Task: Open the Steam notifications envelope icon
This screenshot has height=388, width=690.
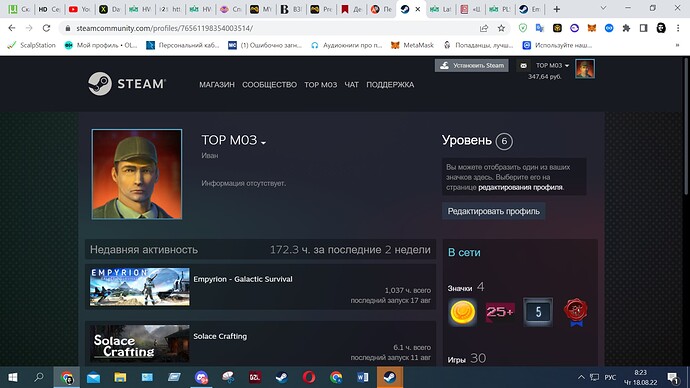Action: (523, 66)
